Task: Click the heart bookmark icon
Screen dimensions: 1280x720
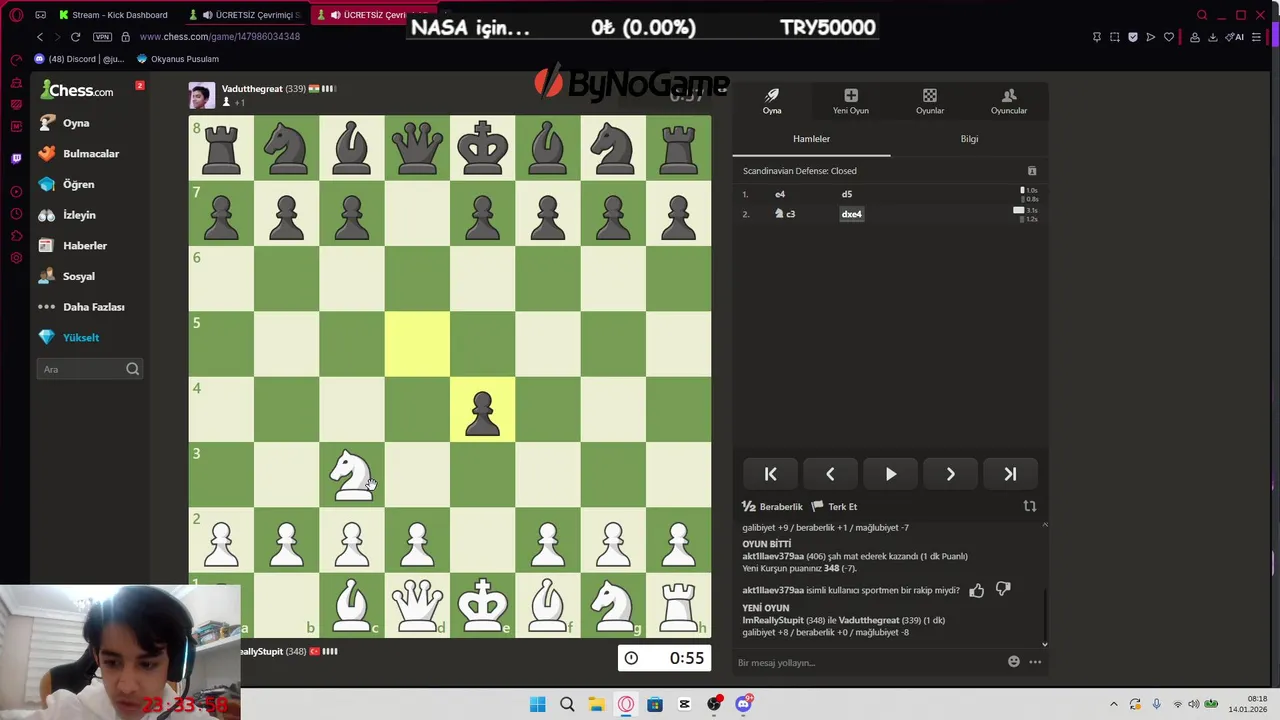Action: coord(1169,37)
